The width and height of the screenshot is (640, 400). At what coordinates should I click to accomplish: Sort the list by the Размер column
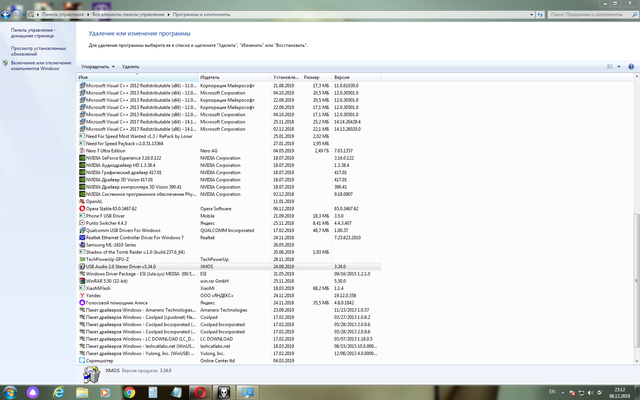[317, 77]
